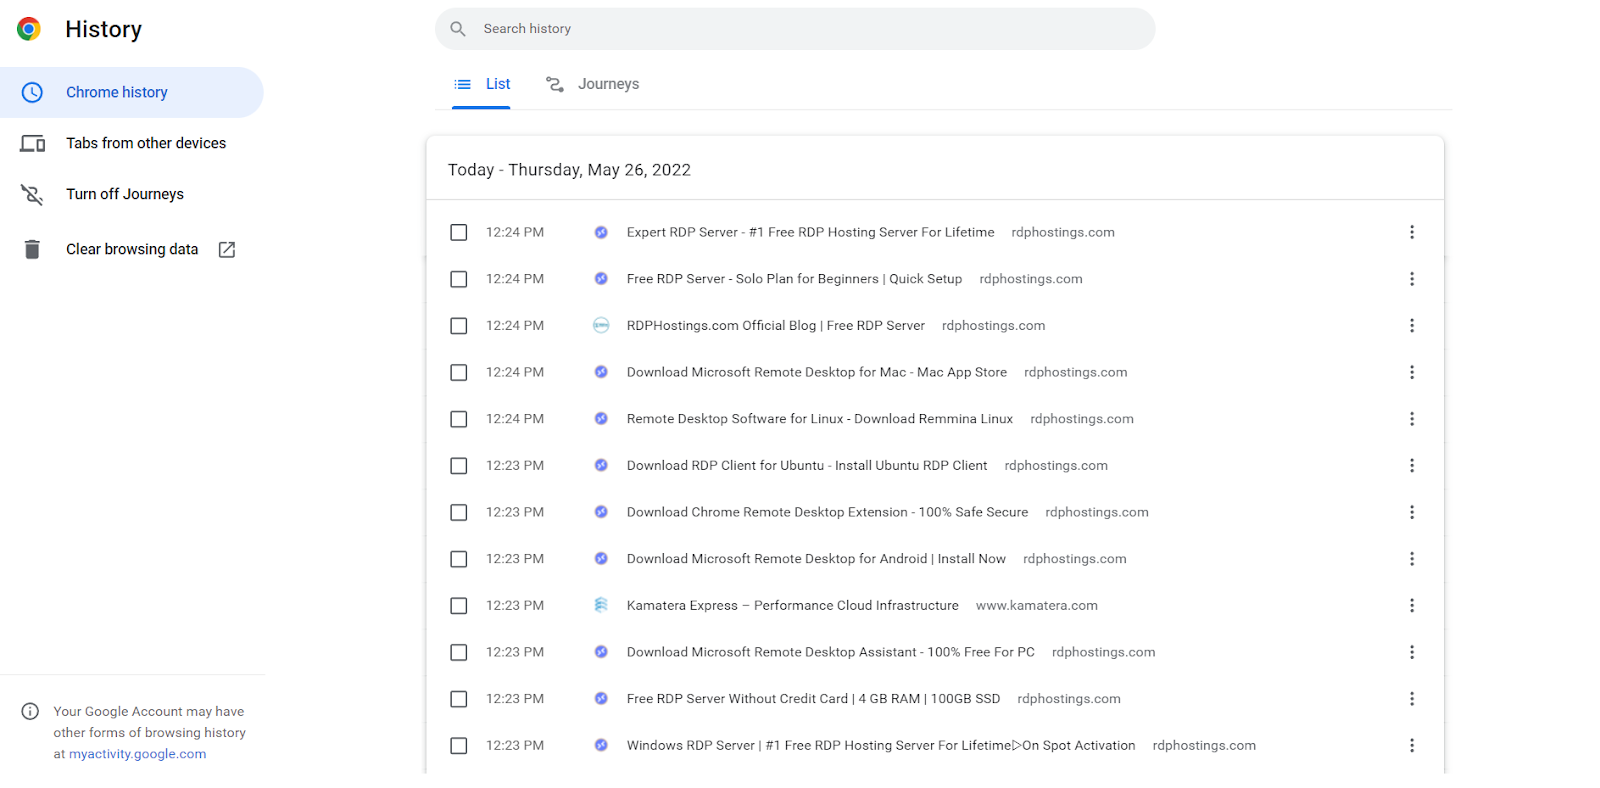Viewport: 1600px width, 788px height.
Task: Open three-dot menu for Remote Desktop Assistant
Action: point(1412,652)
